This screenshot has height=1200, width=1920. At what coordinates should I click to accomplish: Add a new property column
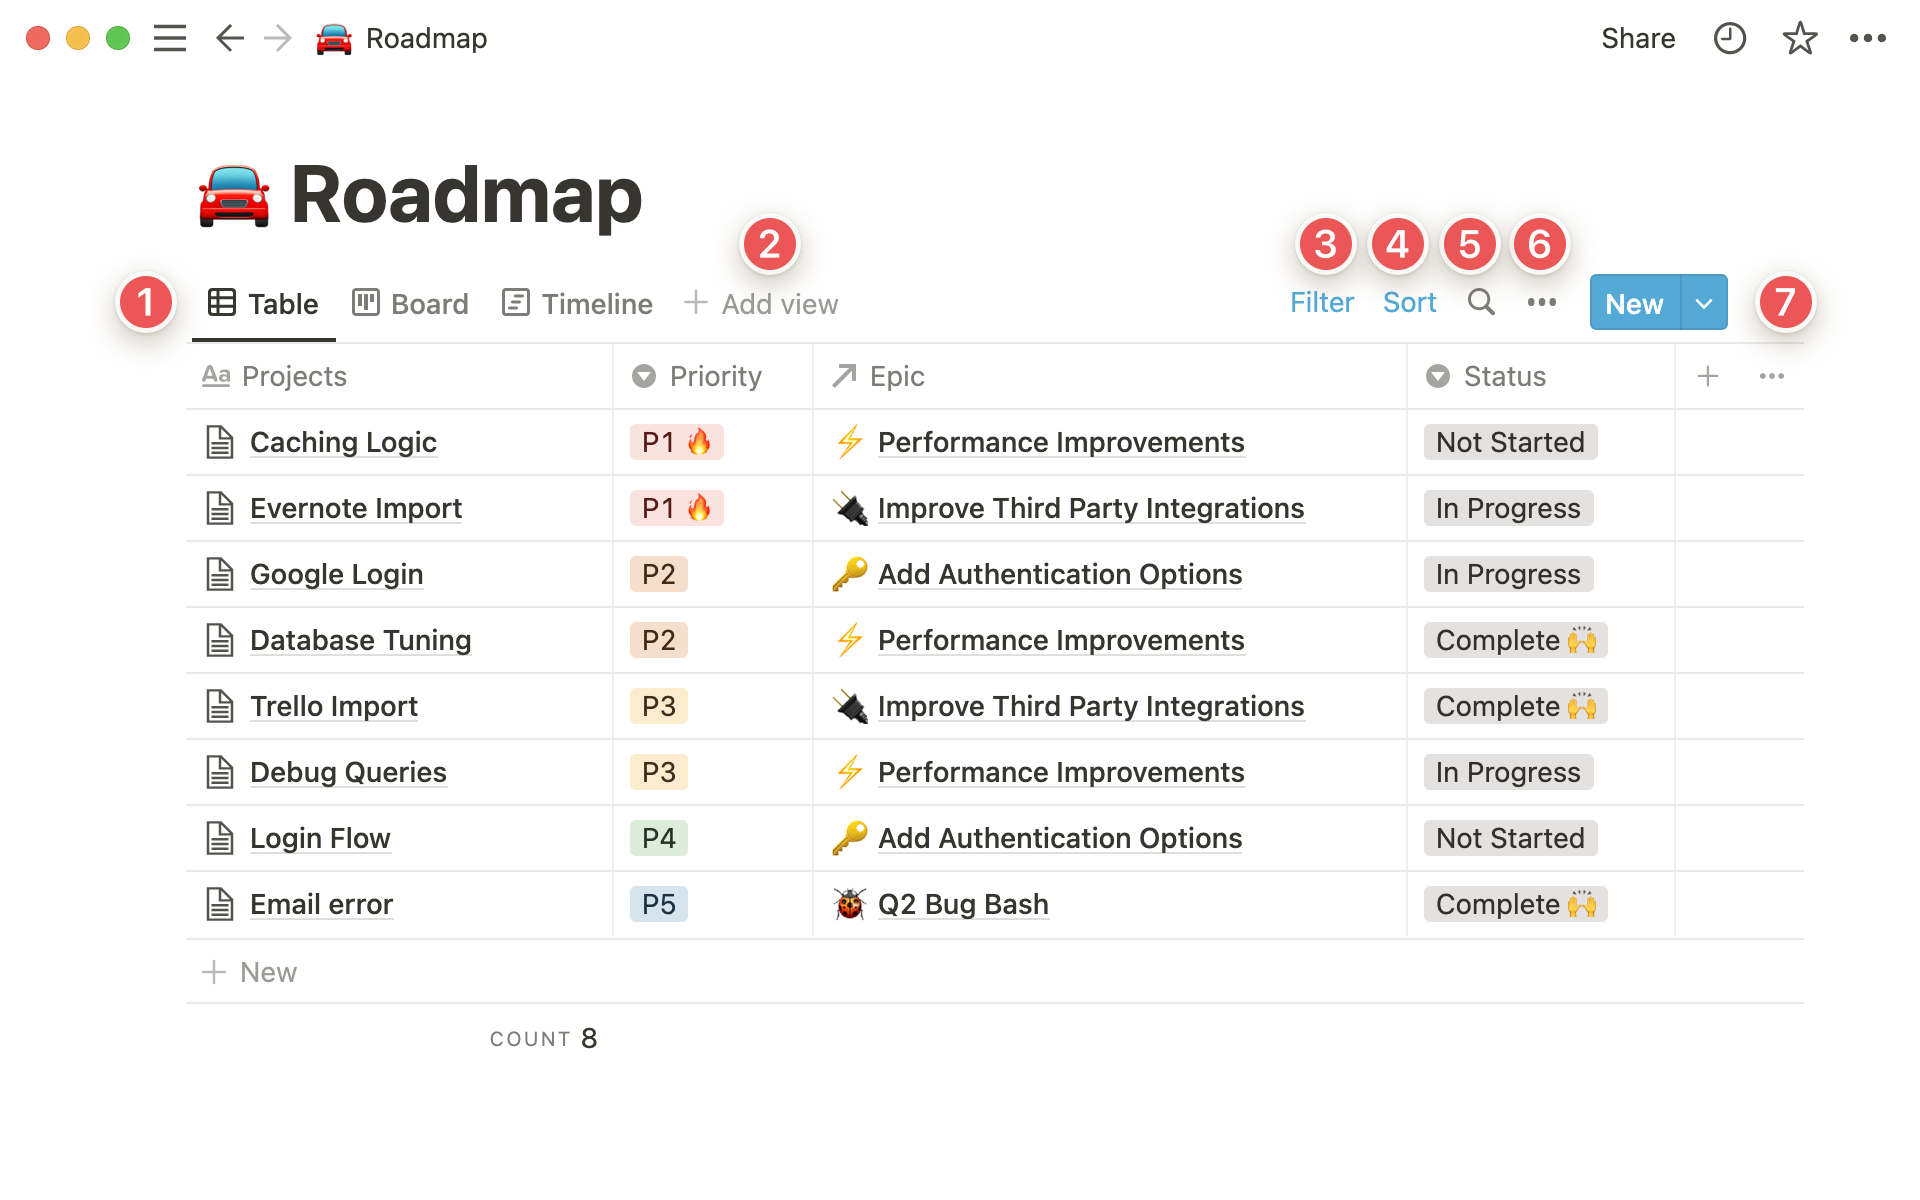pyautogui.click(x=1708, y=376)
